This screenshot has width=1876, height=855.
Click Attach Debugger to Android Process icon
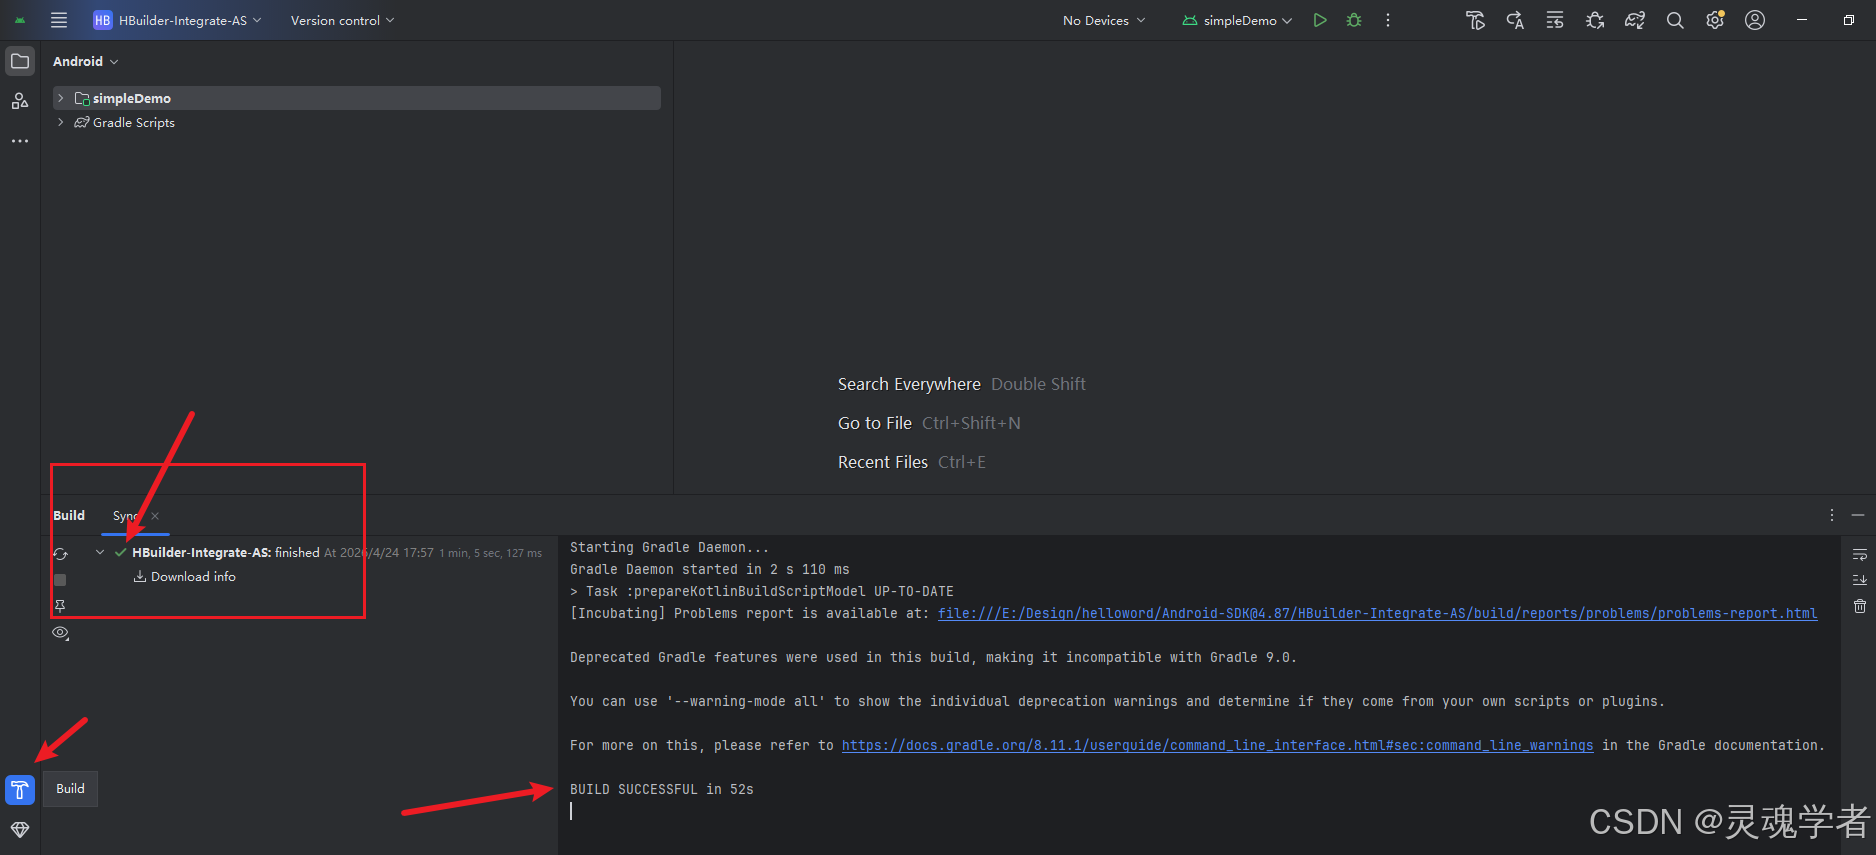point(1595,20)
